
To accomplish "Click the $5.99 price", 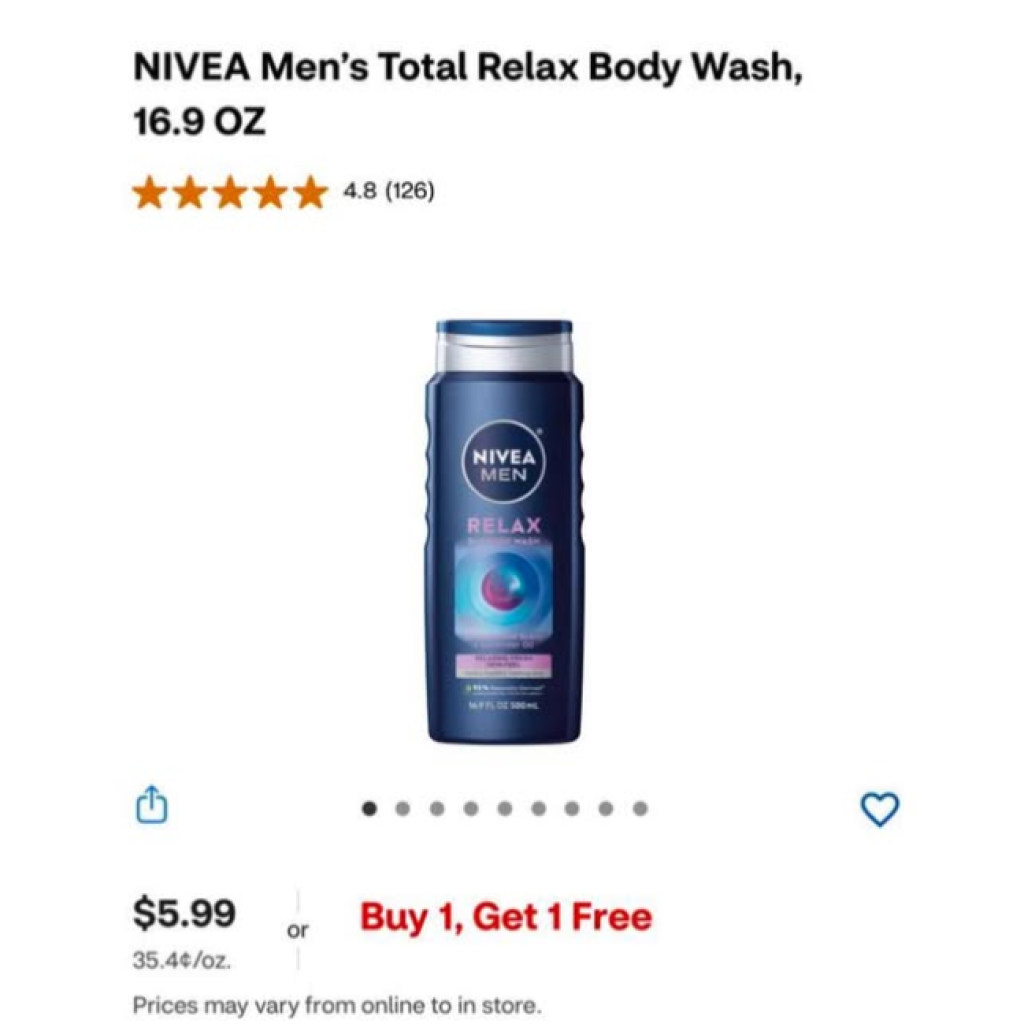I will coord(184,913).
